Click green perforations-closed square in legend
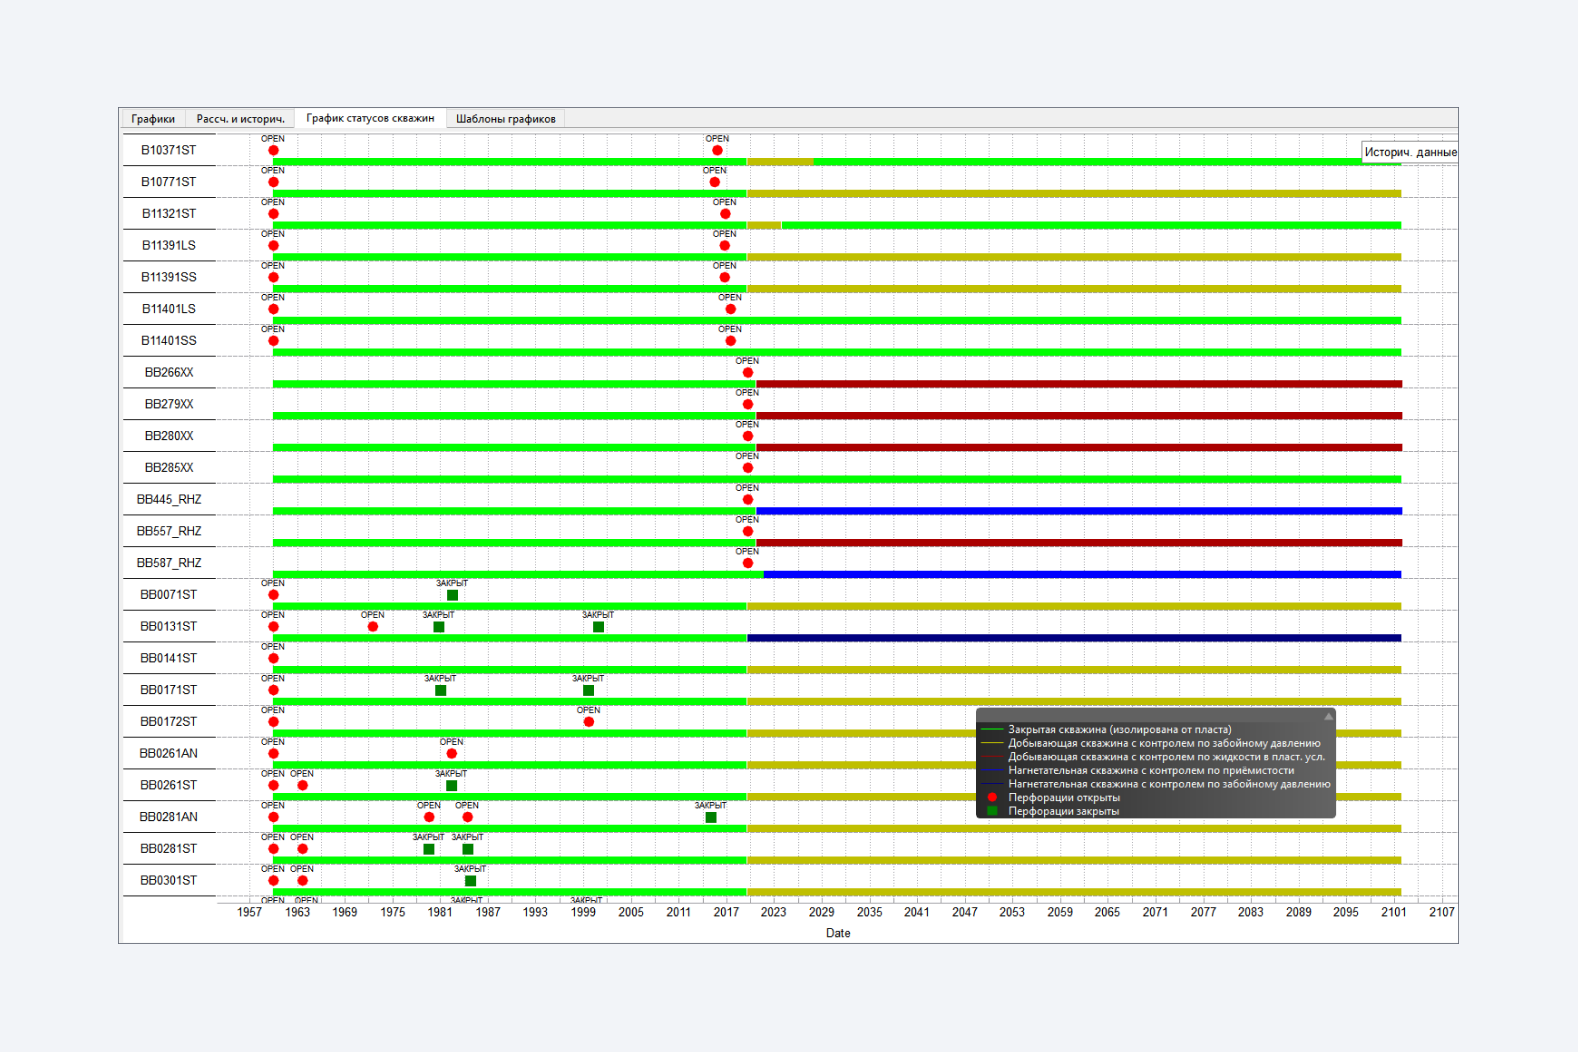The width and height of the screenshot is (1578, 1052). [x=992, y=811]
